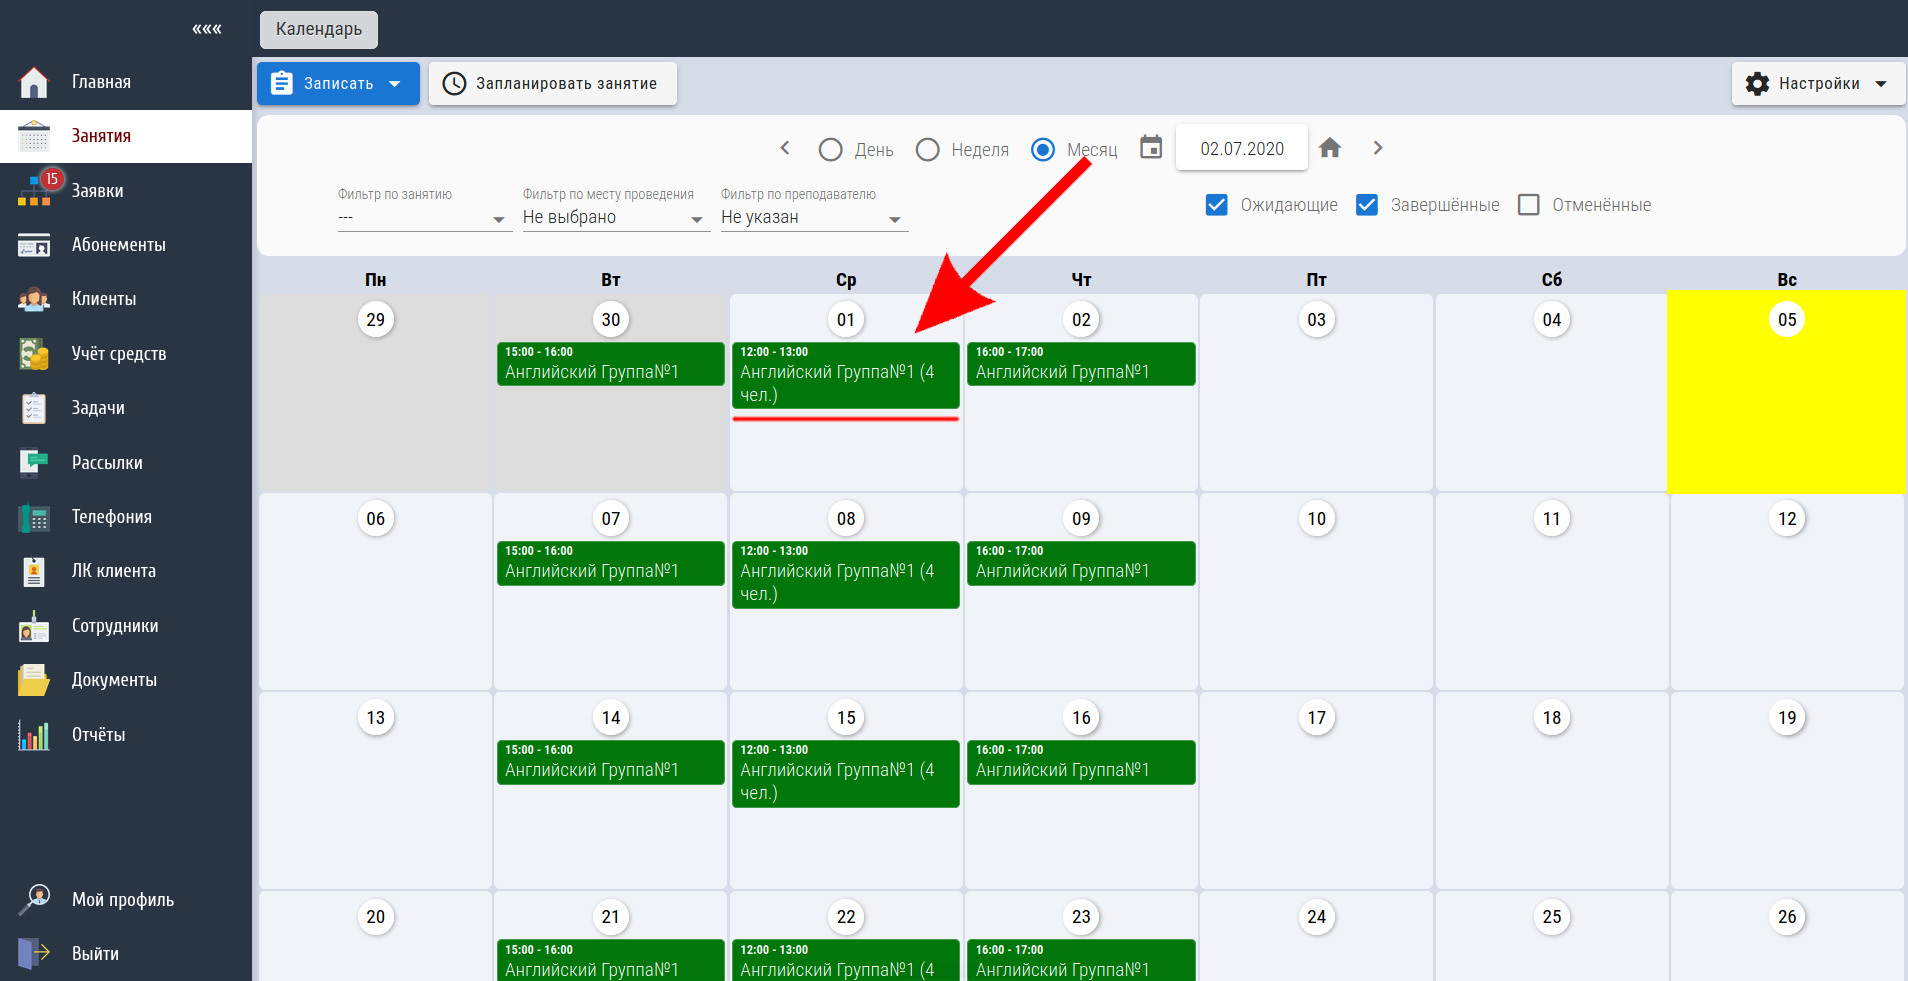Expand the Записать dropdown arrow
The width and height of the screenshot is (1908, 981).
click(x=395, y=84)
